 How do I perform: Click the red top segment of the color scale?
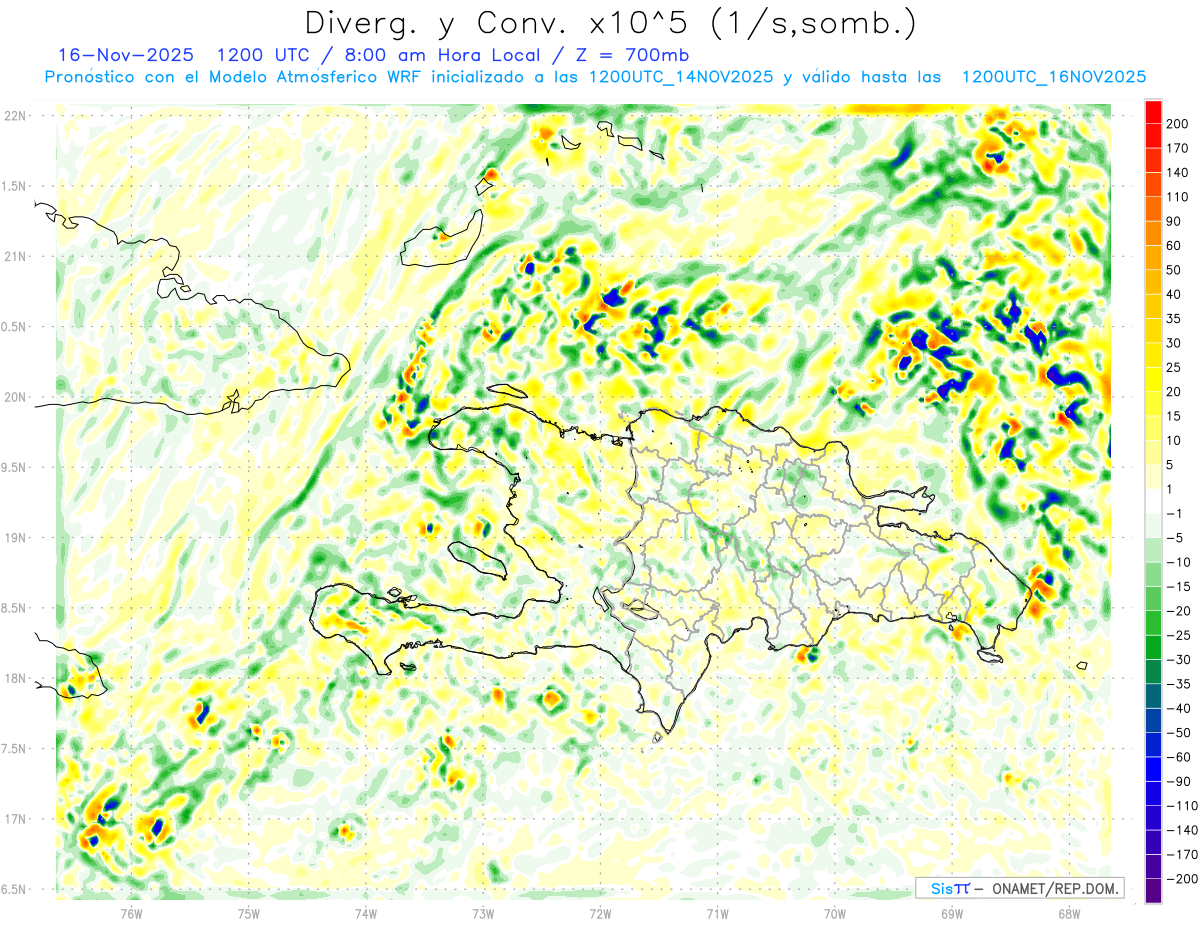tap(1153, 112)
